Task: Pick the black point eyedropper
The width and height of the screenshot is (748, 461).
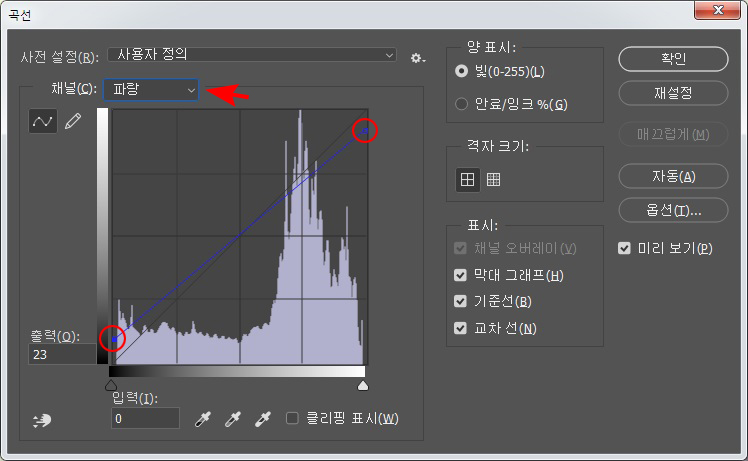Action: pyautogui.click(x=203, y=419)
